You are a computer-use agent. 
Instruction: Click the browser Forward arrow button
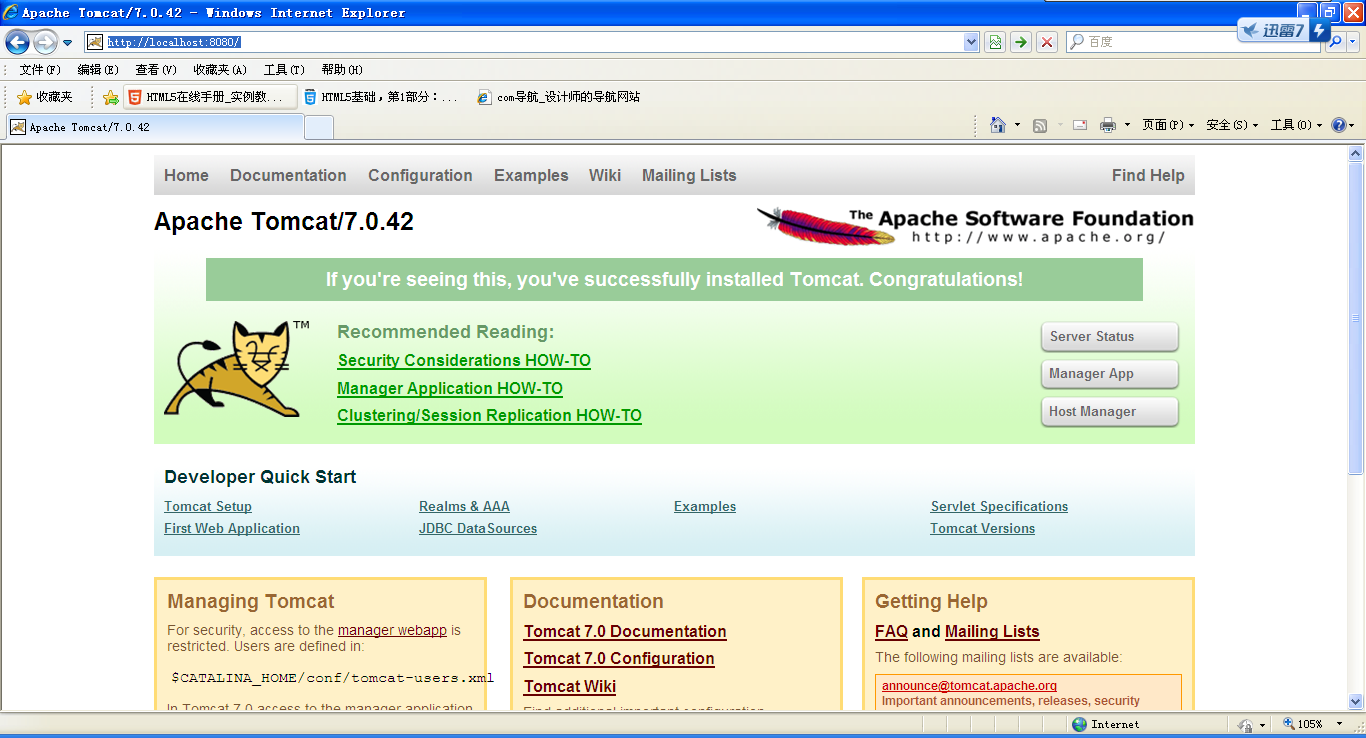coord(45,42)
